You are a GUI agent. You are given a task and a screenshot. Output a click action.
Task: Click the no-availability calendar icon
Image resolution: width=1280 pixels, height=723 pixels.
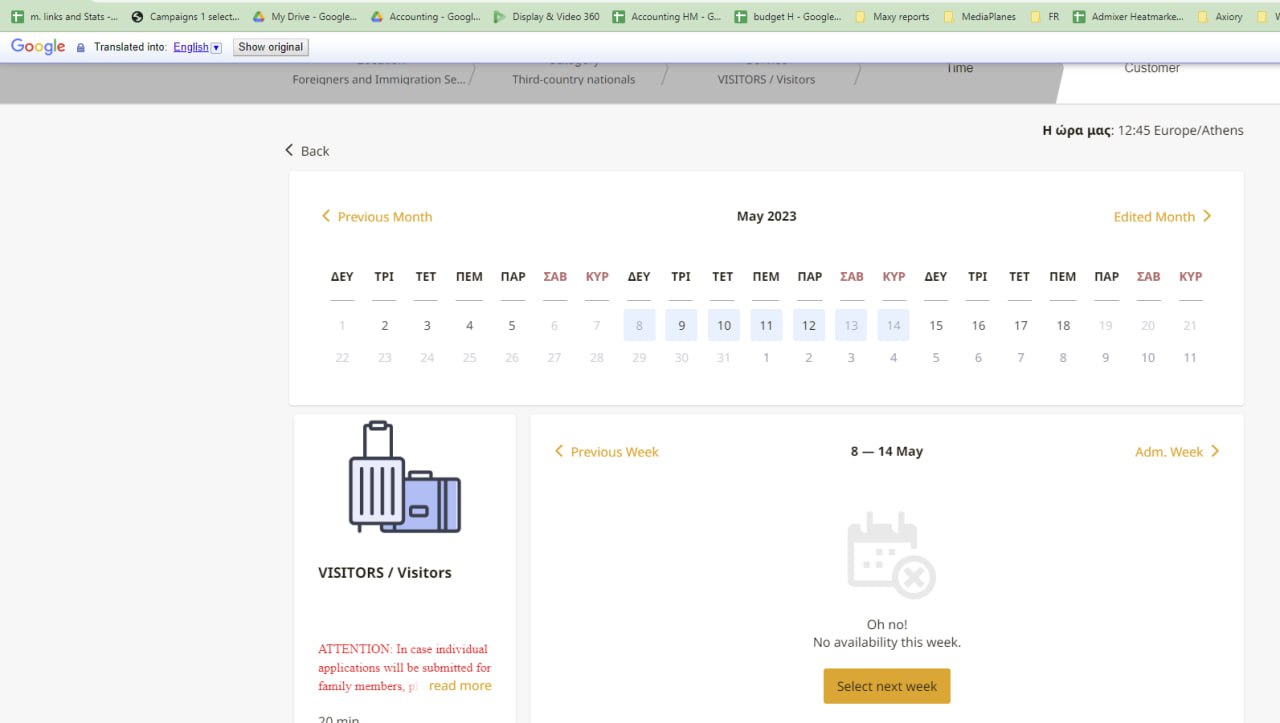tap(890, 555)
